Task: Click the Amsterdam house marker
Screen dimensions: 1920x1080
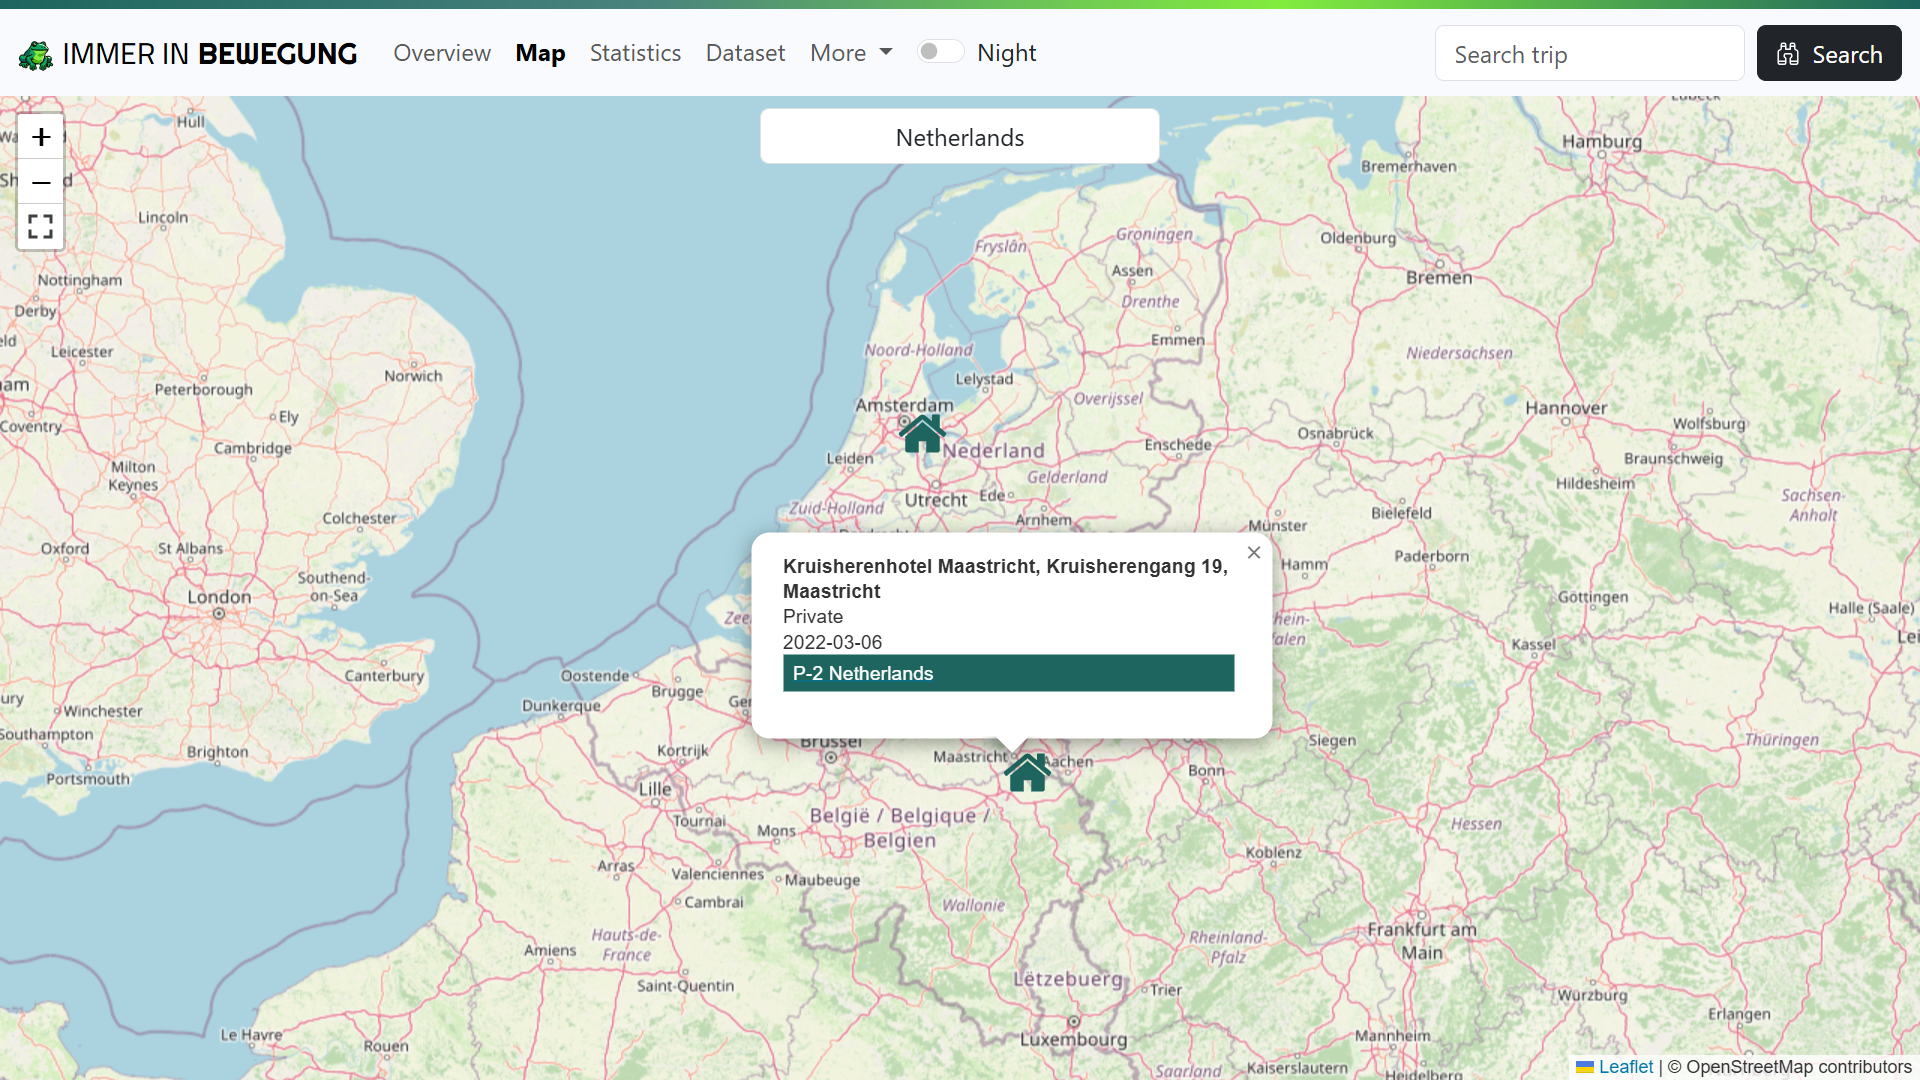Action: 922,434
